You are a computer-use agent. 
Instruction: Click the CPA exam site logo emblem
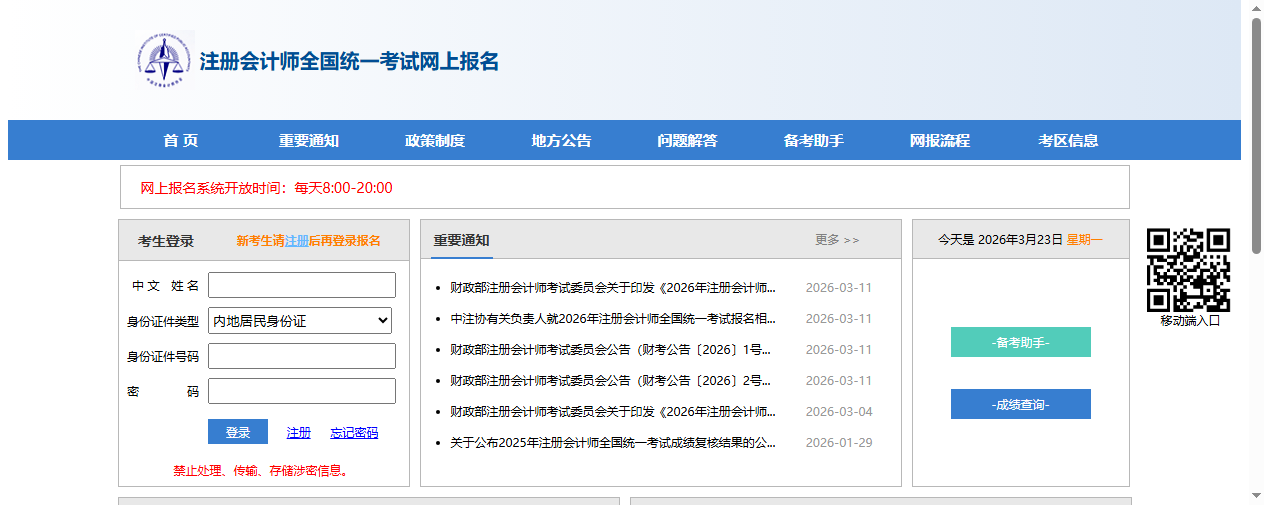(x=164, y=60)
